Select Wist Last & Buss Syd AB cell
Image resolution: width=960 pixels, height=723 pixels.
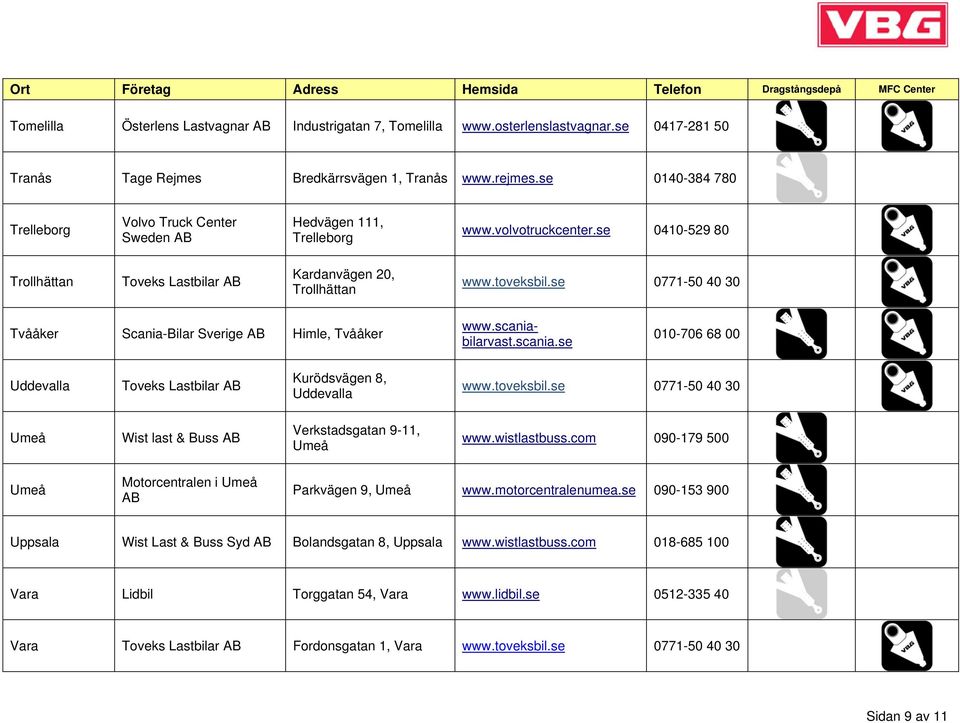pyautogui.click(x=200, y=542)
